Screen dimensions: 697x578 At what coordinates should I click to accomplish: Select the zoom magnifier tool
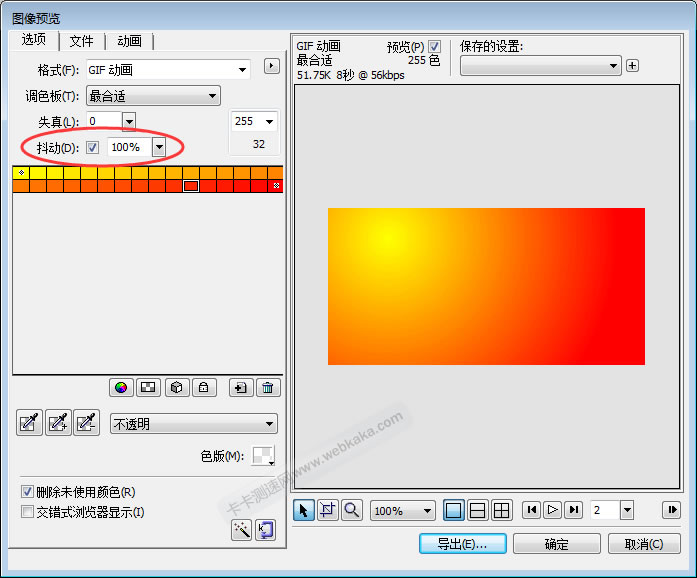[352, 510]
